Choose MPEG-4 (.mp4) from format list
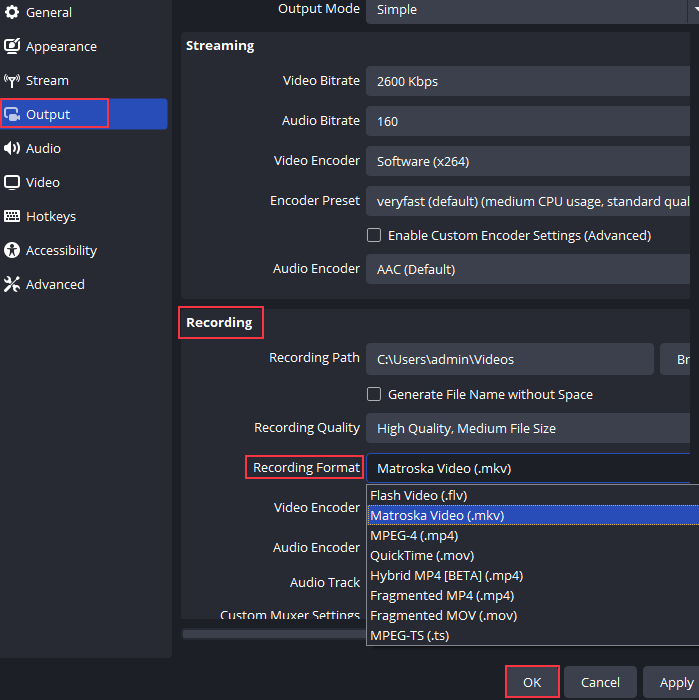 (x=416, y=536)
